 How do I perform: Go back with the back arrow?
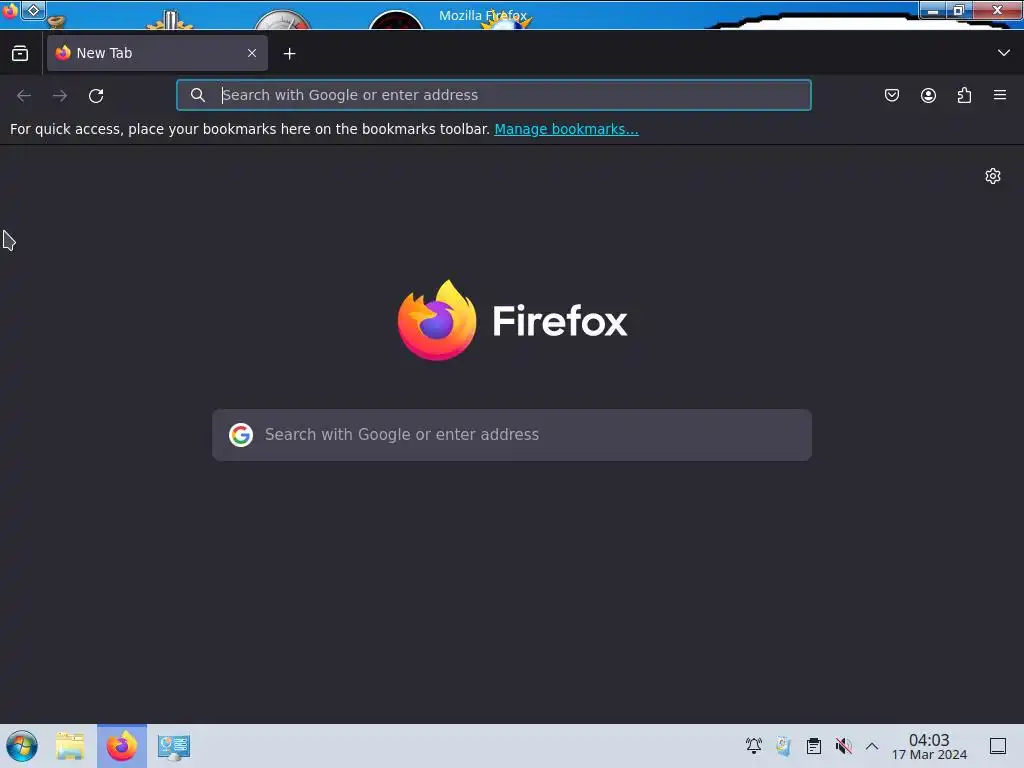click(24, 95)
